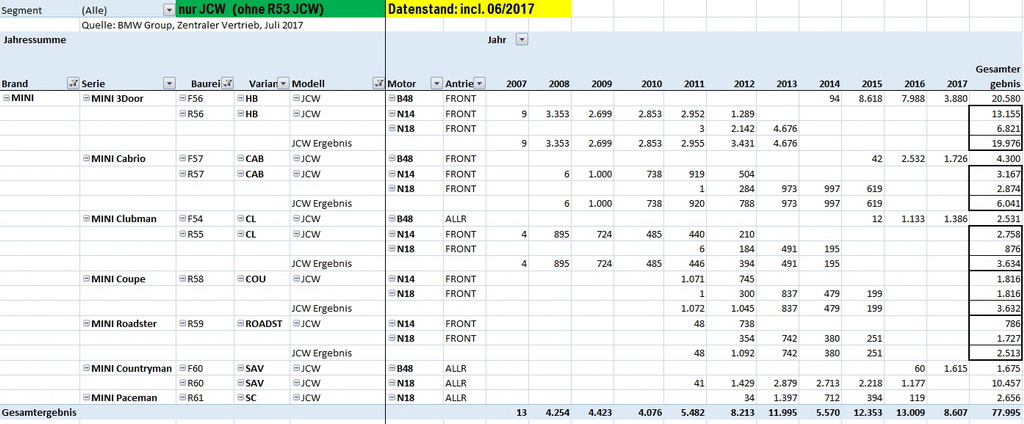Image resolution: width=1024 pixels, height=424 pixels.
Task: Select the cell showing 6.041
Action: (996, 204)
